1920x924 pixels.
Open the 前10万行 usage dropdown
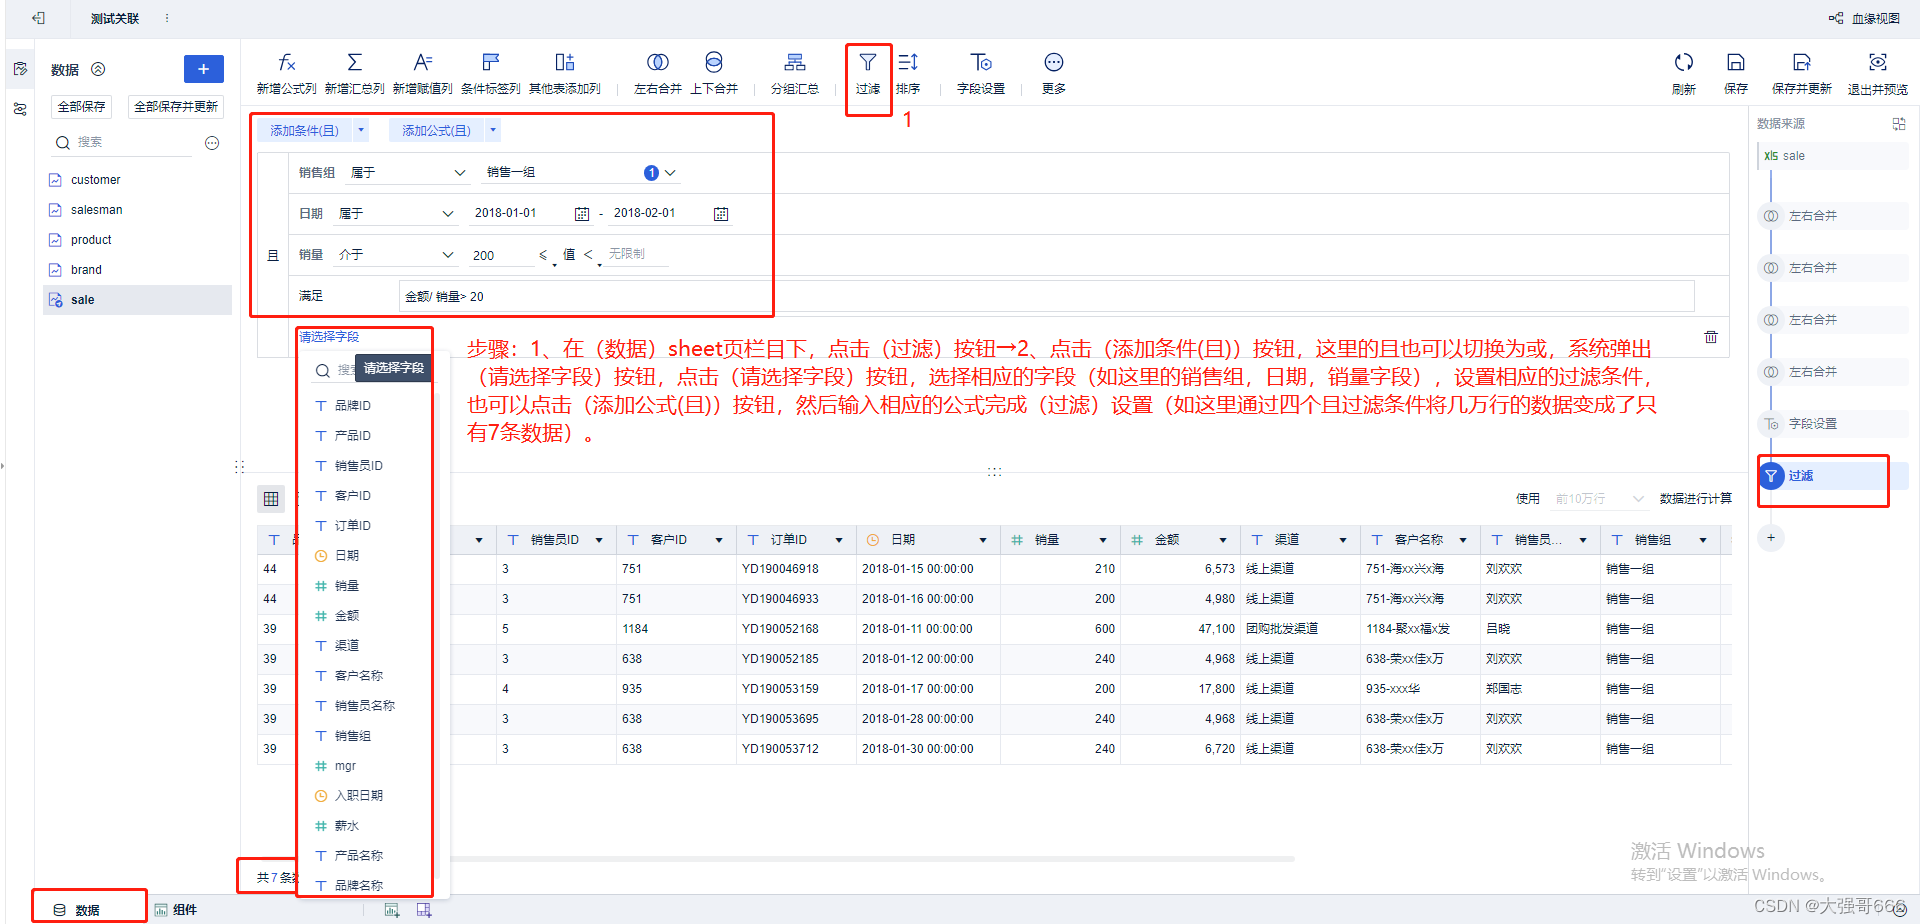(x=1599, y=499)
